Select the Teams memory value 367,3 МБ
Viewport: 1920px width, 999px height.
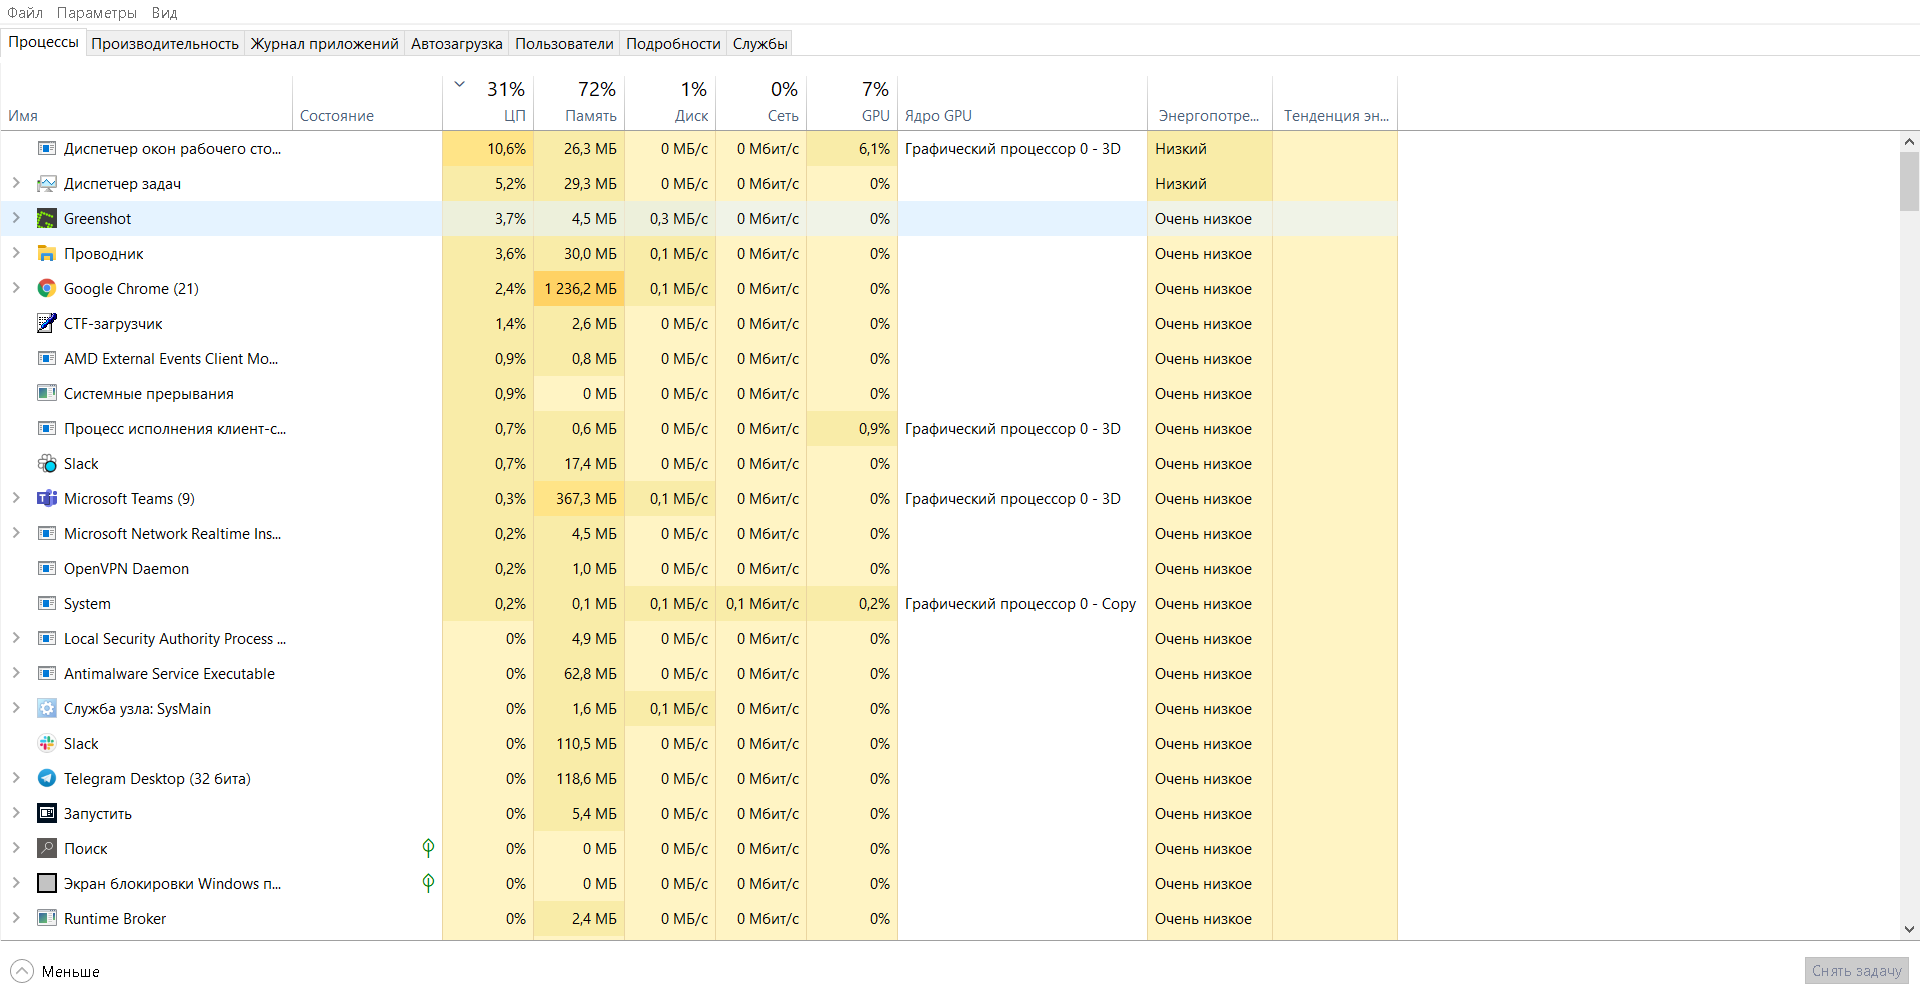(579, 499)
